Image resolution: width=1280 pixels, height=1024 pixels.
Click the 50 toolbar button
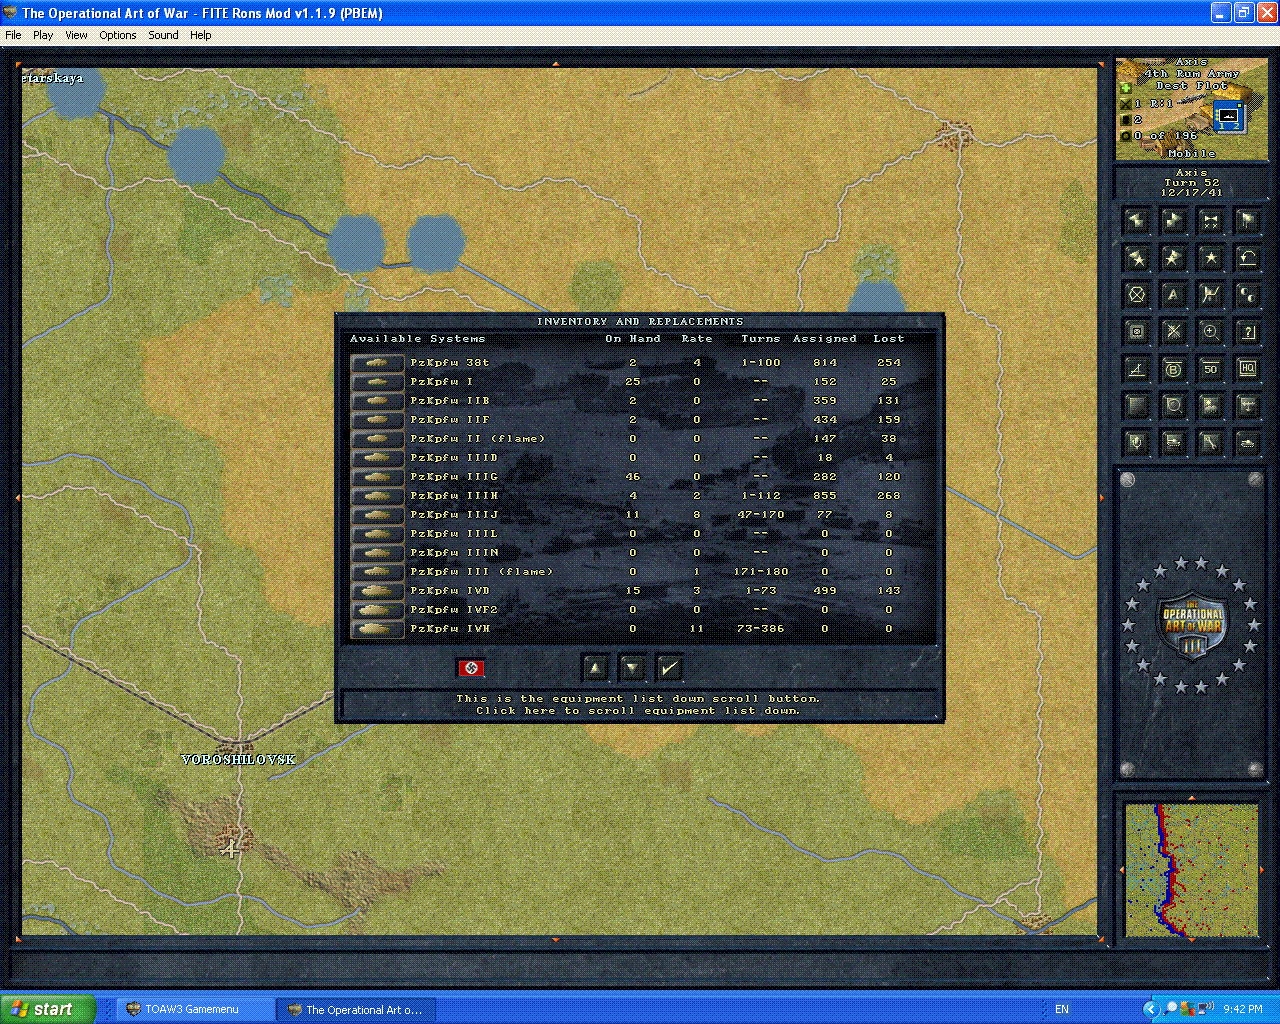(1210, 369)
